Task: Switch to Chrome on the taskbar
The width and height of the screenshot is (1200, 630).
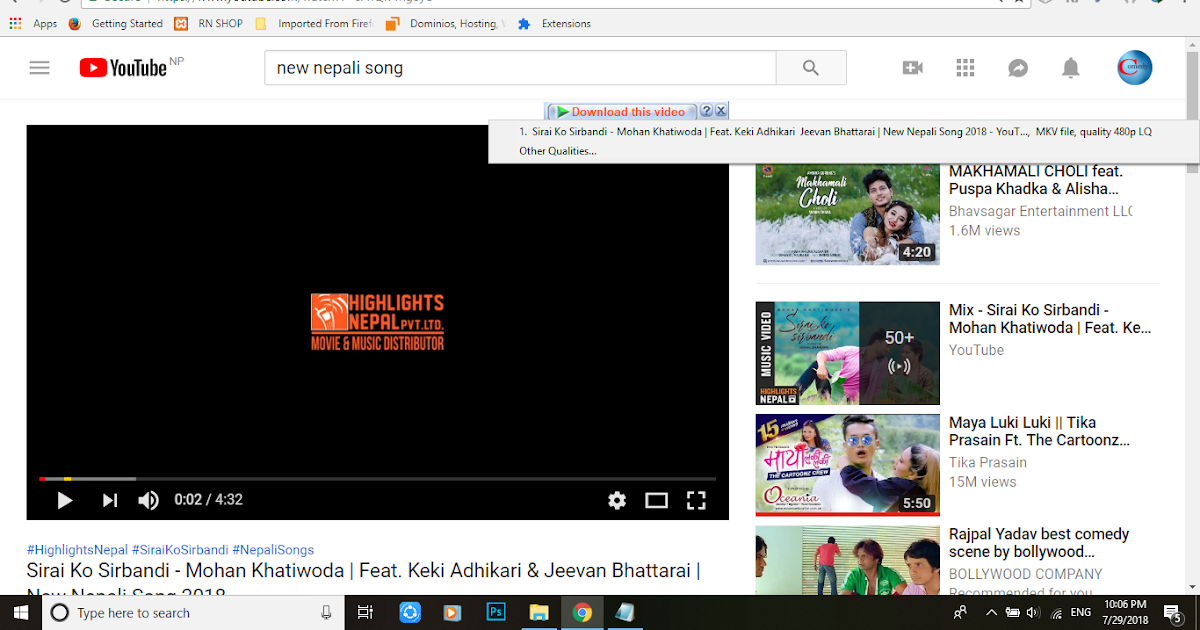Action: [x=582, y=613]
